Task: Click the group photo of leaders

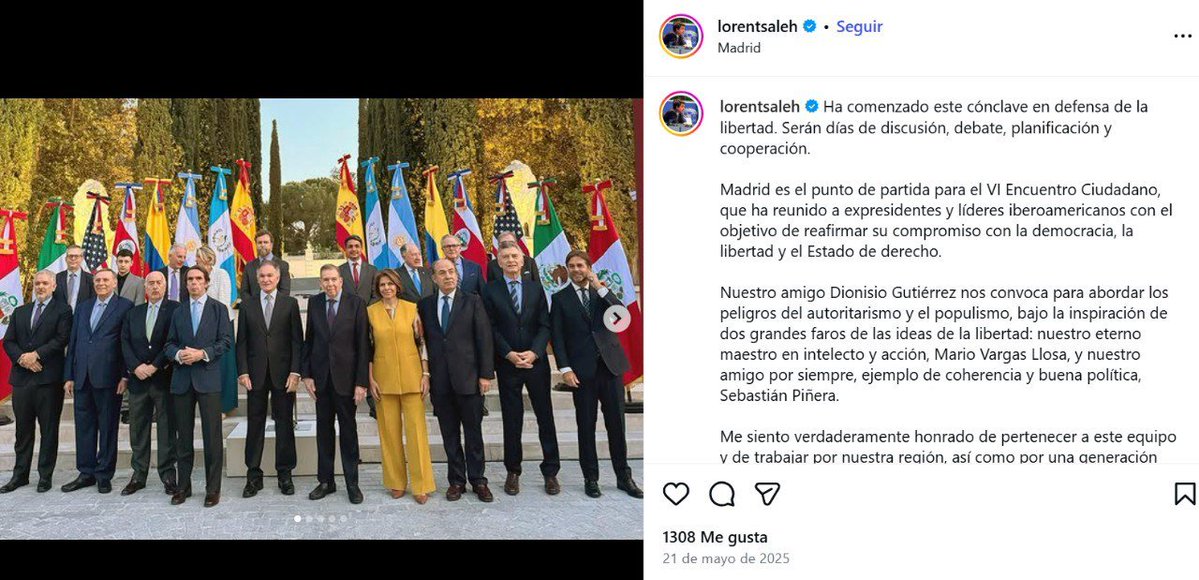Action: point(321,318)
